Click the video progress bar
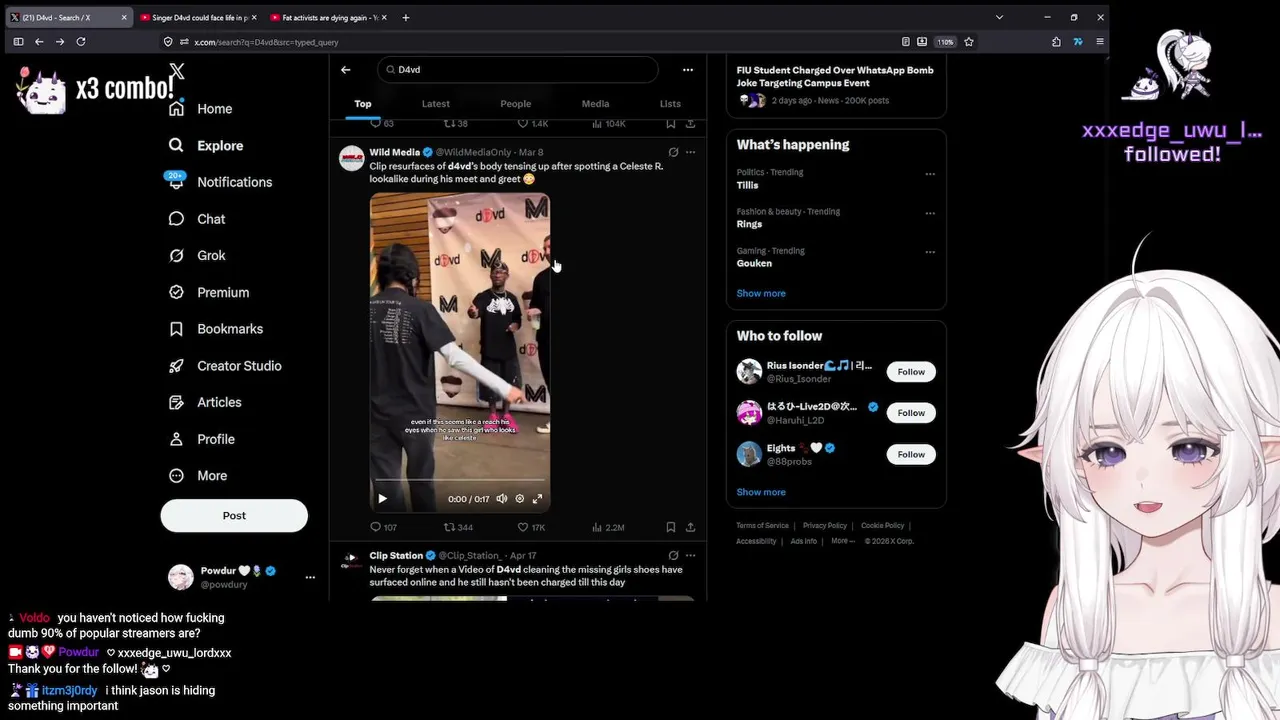1280x720 pixels. 460,482
